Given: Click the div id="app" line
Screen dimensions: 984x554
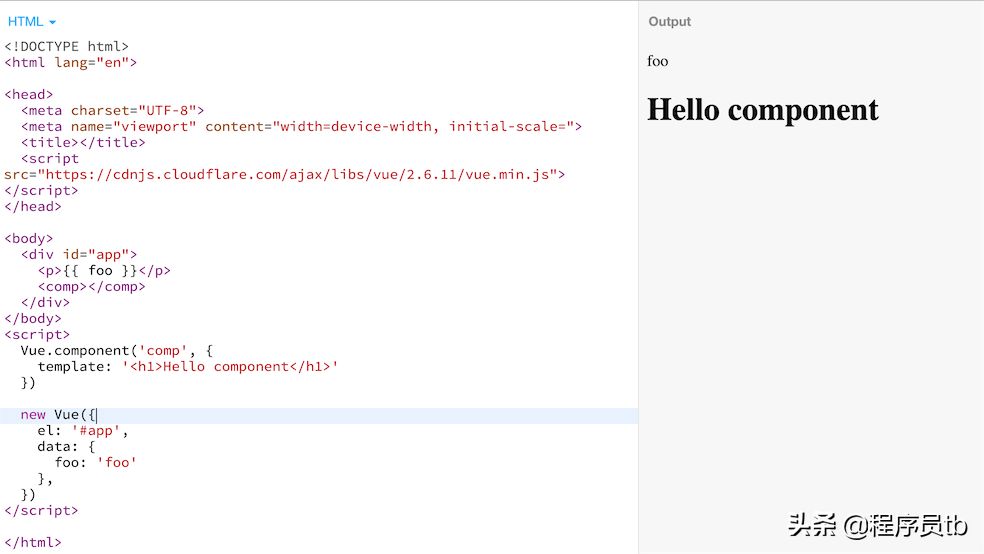Looking at the screenshot, I should coord(79,254).
